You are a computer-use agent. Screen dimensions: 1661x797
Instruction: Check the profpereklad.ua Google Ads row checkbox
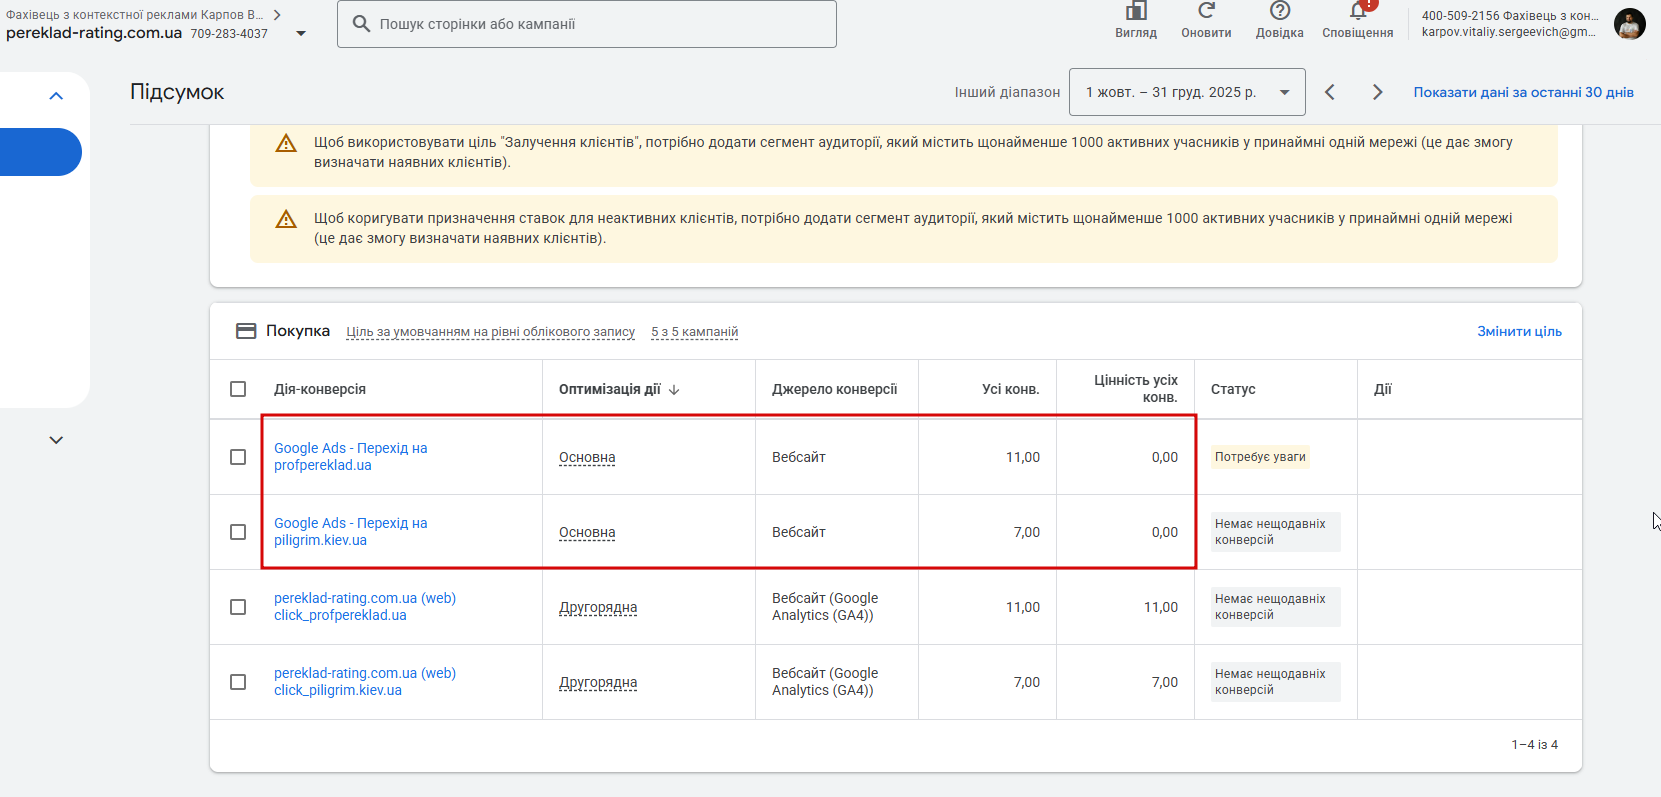[238, 457]
